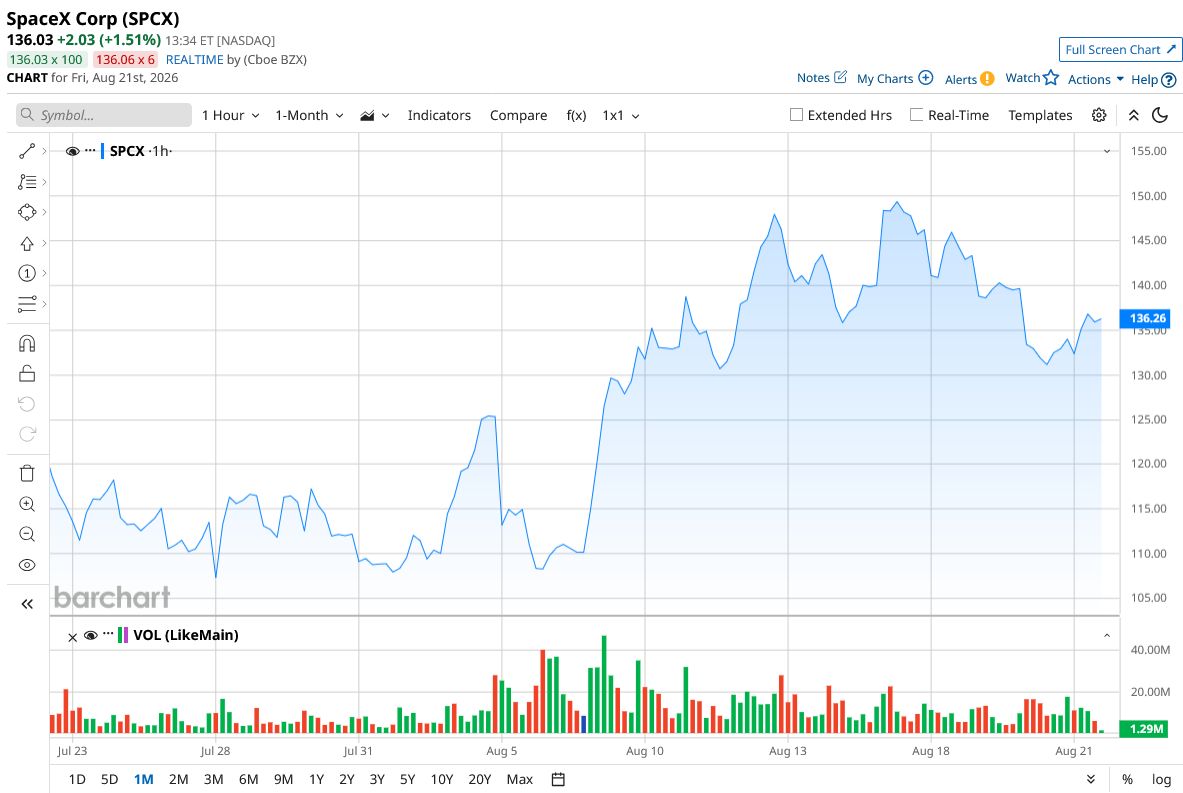The image size is (1183, 793).
Task: Open Help link
Action: [x=1153, y=79]
